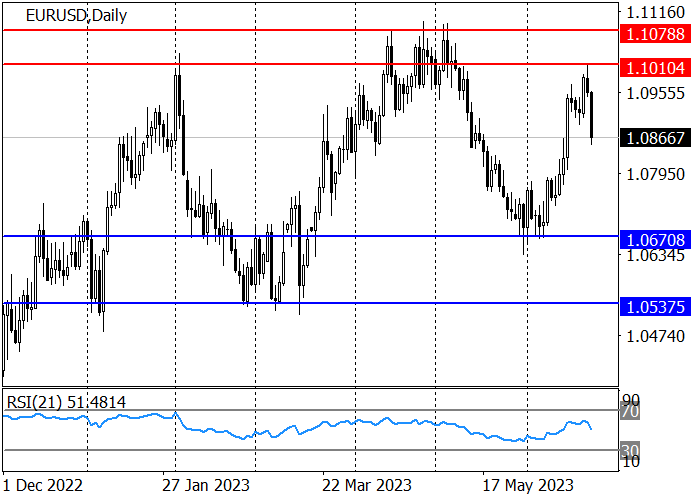
Task: Click the last black candlestick on the chart
Action: [592, 115]
